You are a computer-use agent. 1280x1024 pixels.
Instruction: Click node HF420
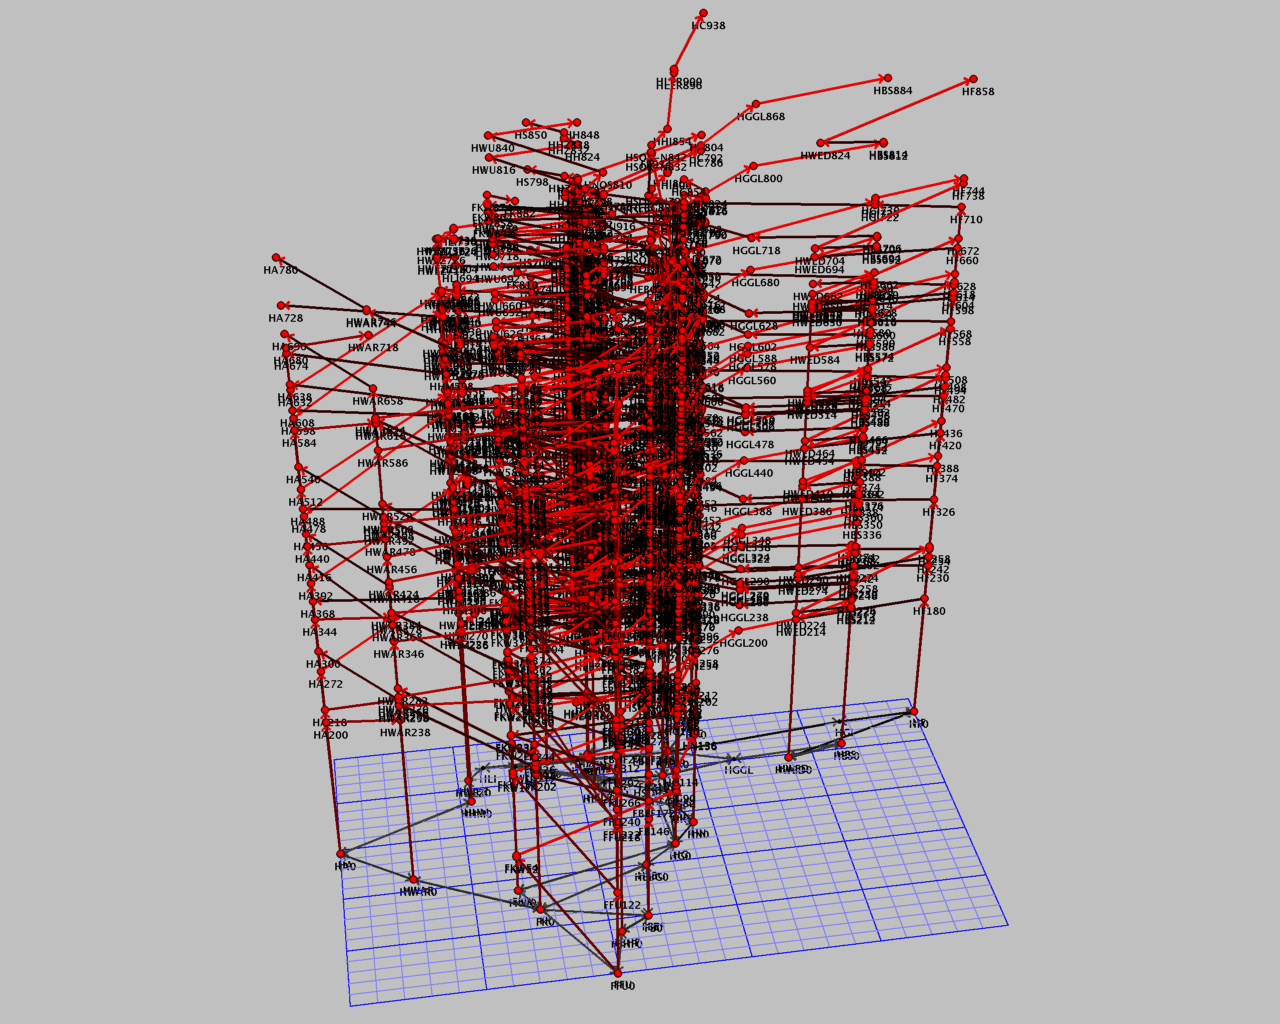[939, 434]
